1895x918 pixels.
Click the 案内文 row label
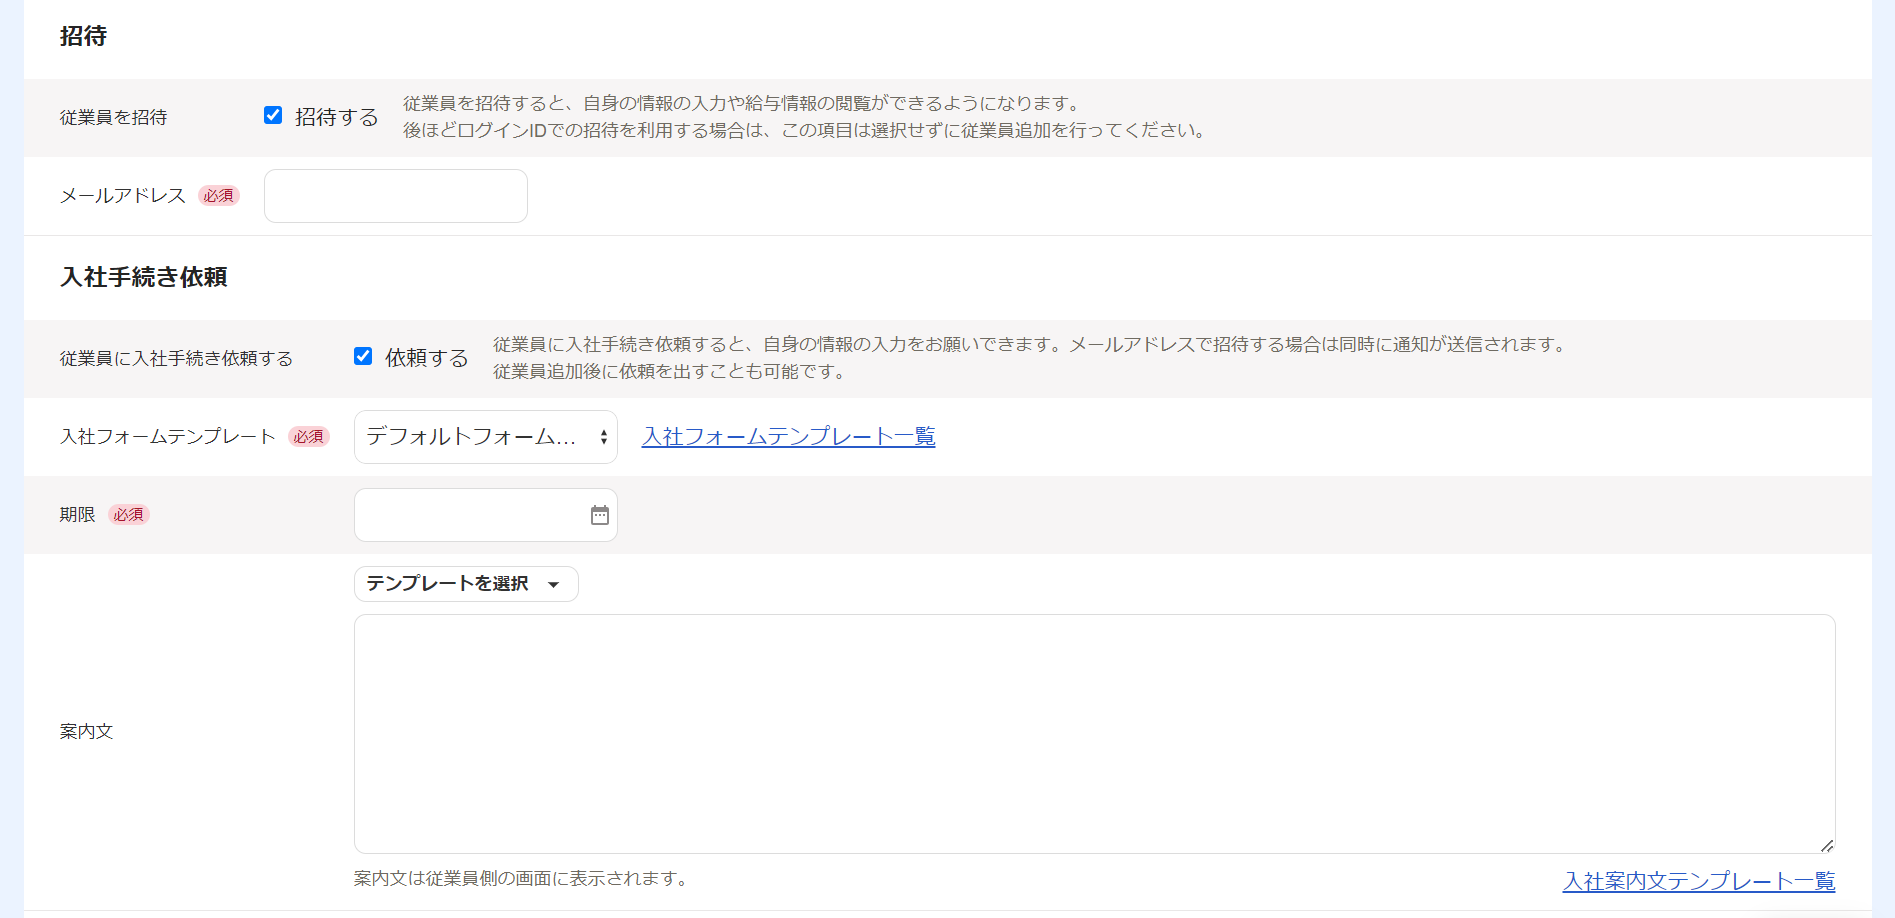point(86,732)
